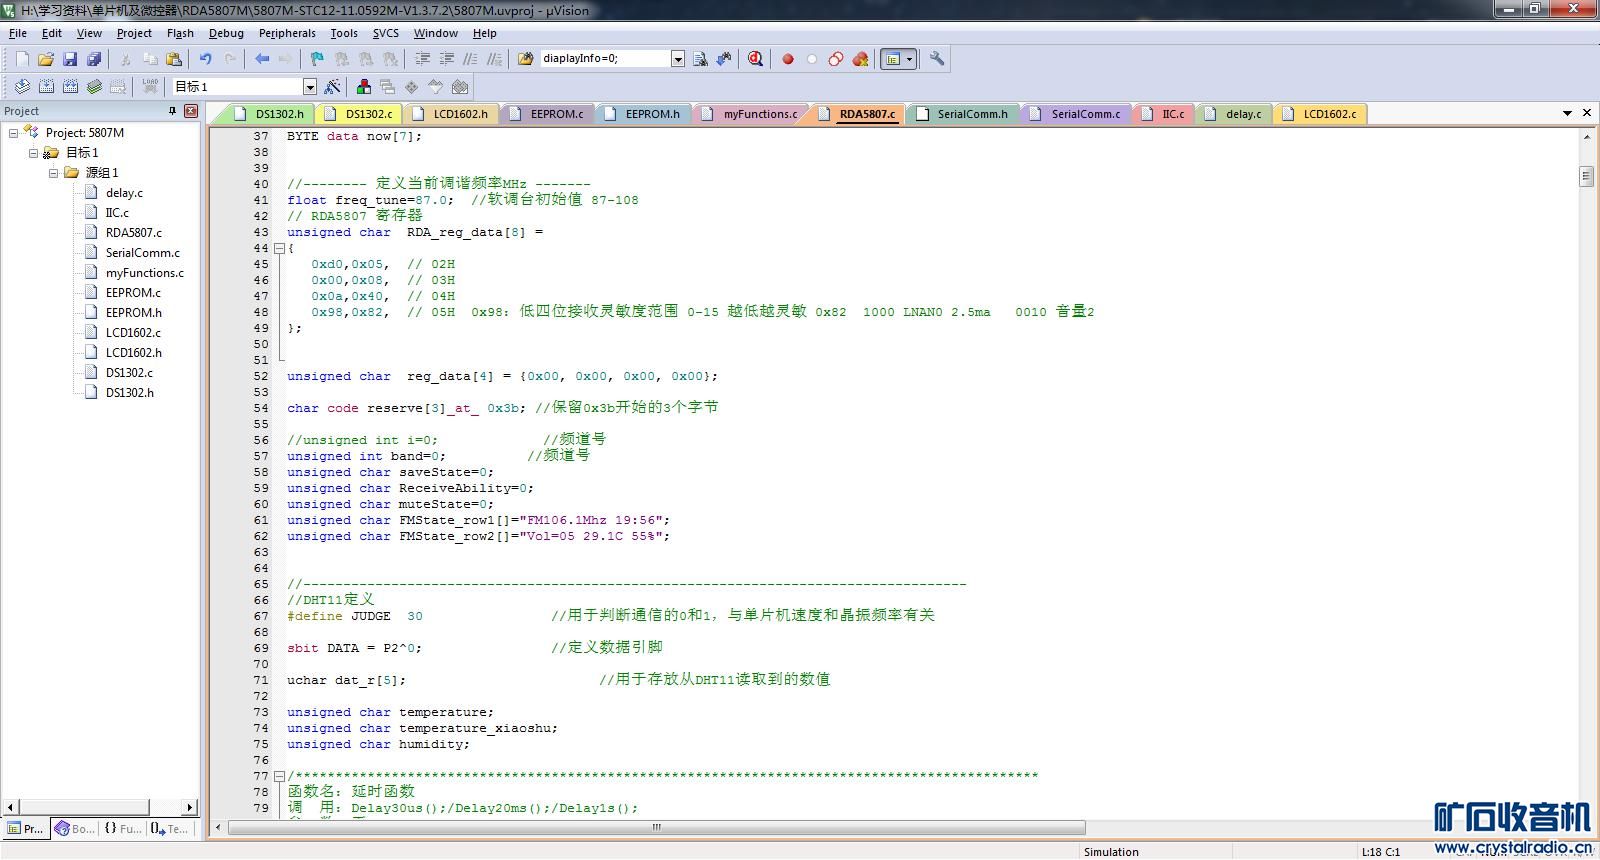Expand the find text dropdown displayInfo=0;
The image size is (1600, 860).
pos(677,59)
